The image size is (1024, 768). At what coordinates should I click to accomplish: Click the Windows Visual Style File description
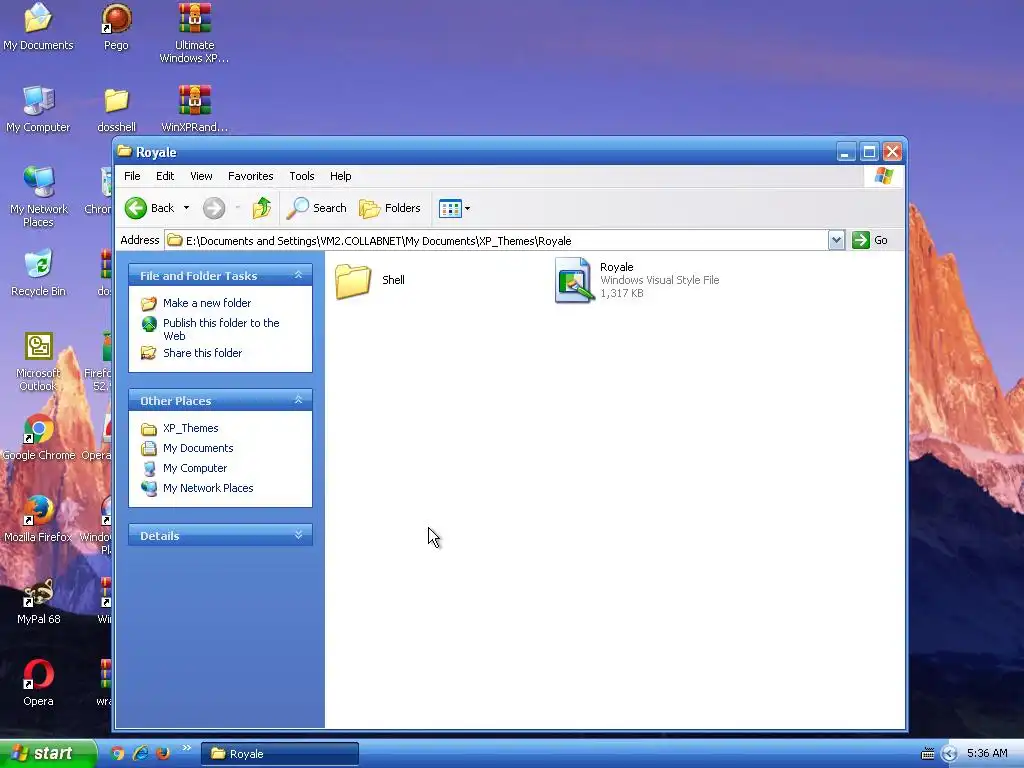(x=660, y=280)
